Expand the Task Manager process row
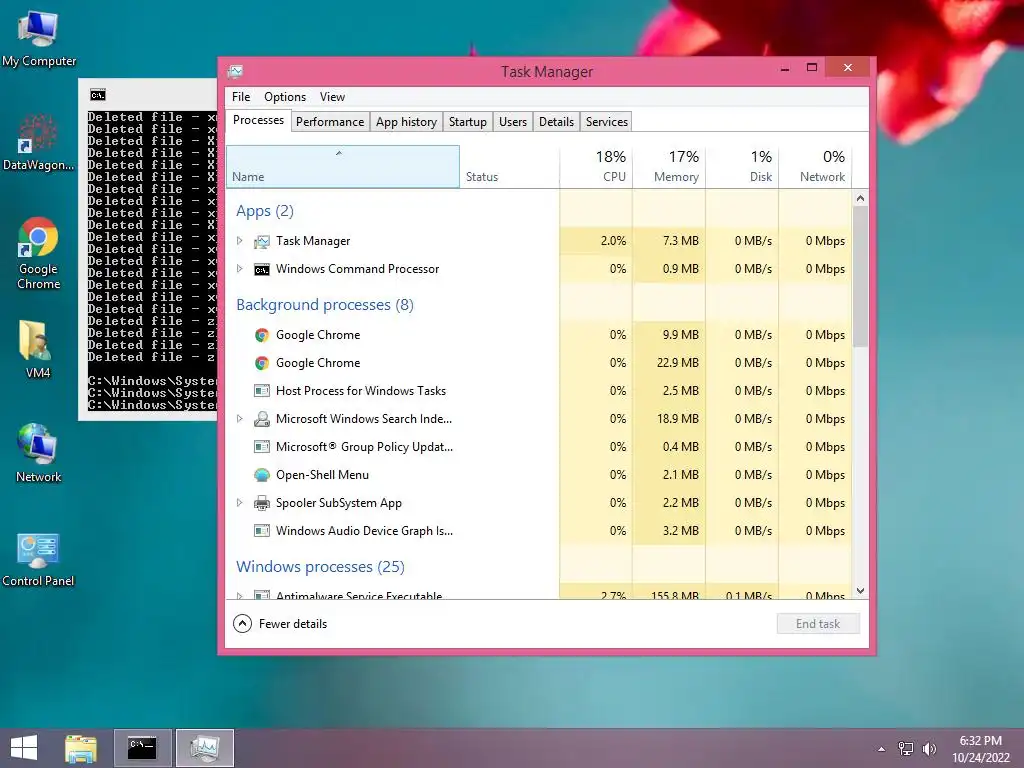The height and width of the screenshot is (768, 1024). (240, 241)
